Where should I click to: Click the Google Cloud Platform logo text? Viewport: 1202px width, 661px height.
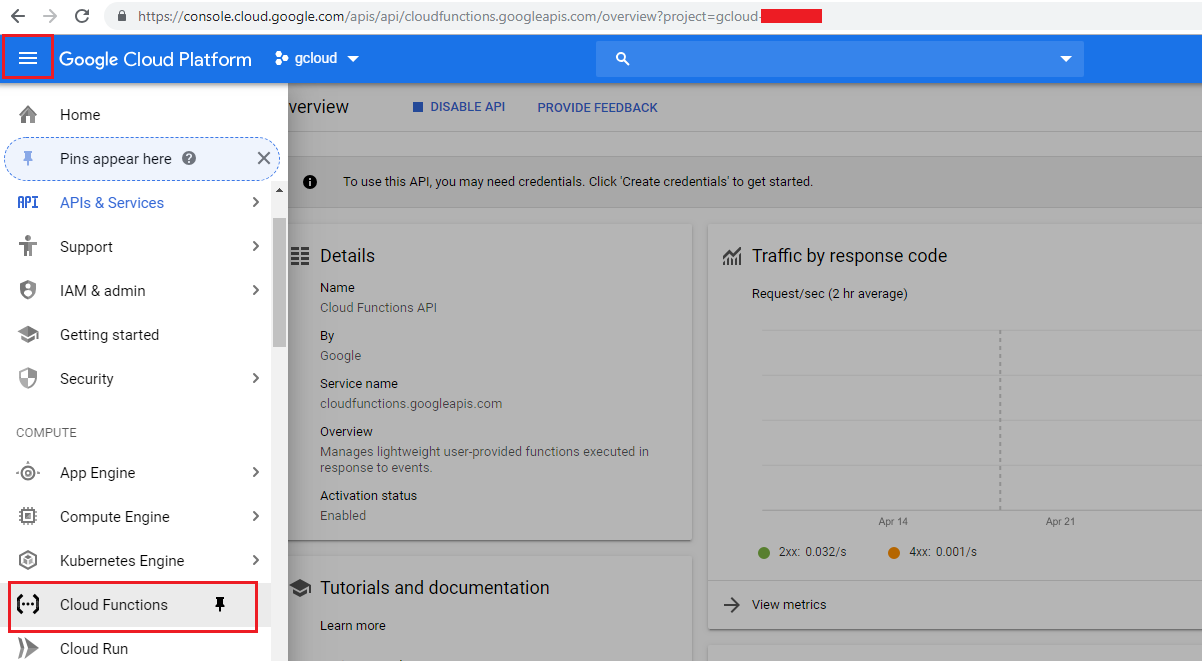point(155,59)
